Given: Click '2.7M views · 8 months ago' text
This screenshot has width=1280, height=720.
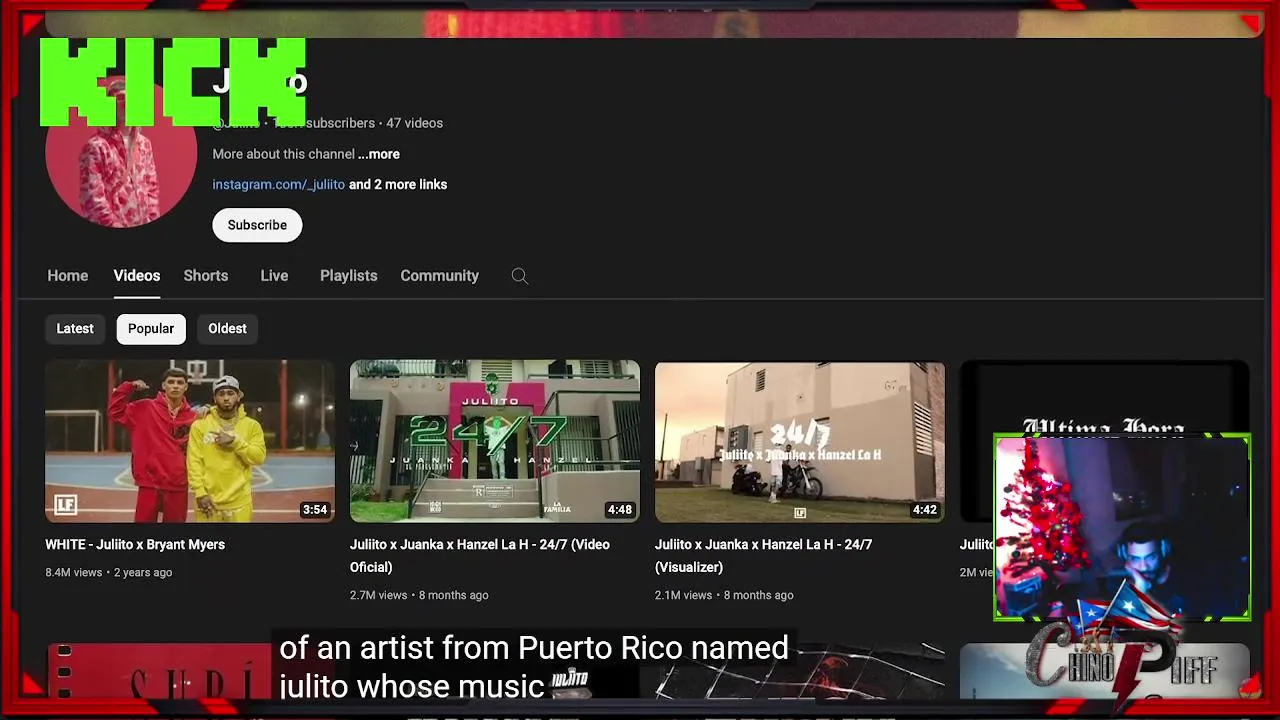Looking at the screenshot, I should 419,595.
